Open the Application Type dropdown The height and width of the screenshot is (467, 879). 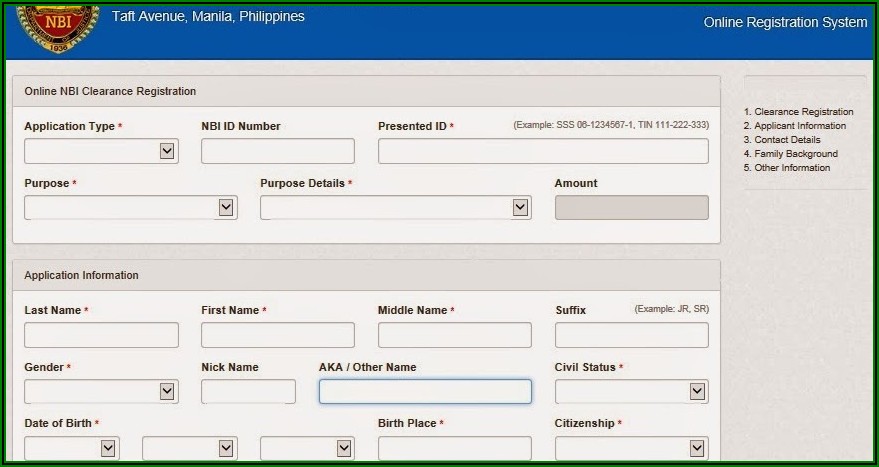pos(101,151)
